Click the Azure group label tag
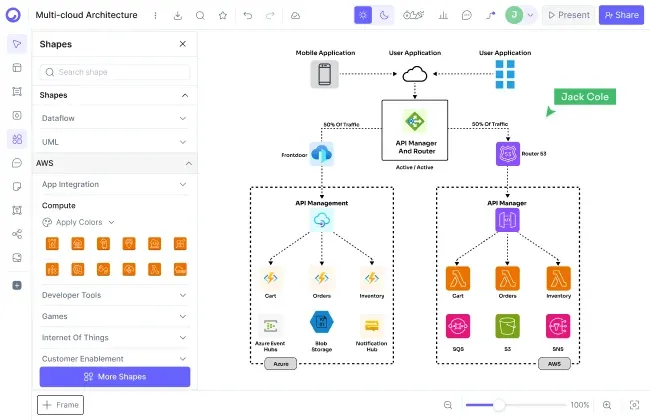 (x=281, y=364)
